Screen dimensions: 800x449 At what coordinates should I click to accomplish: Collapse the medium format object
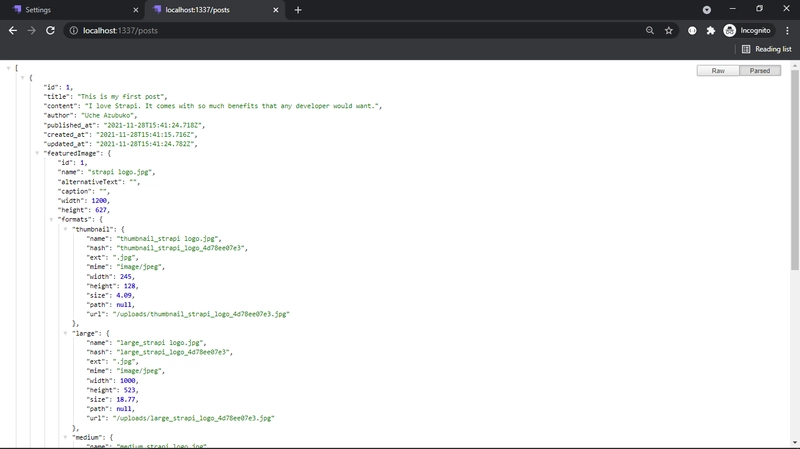(65, 437)
